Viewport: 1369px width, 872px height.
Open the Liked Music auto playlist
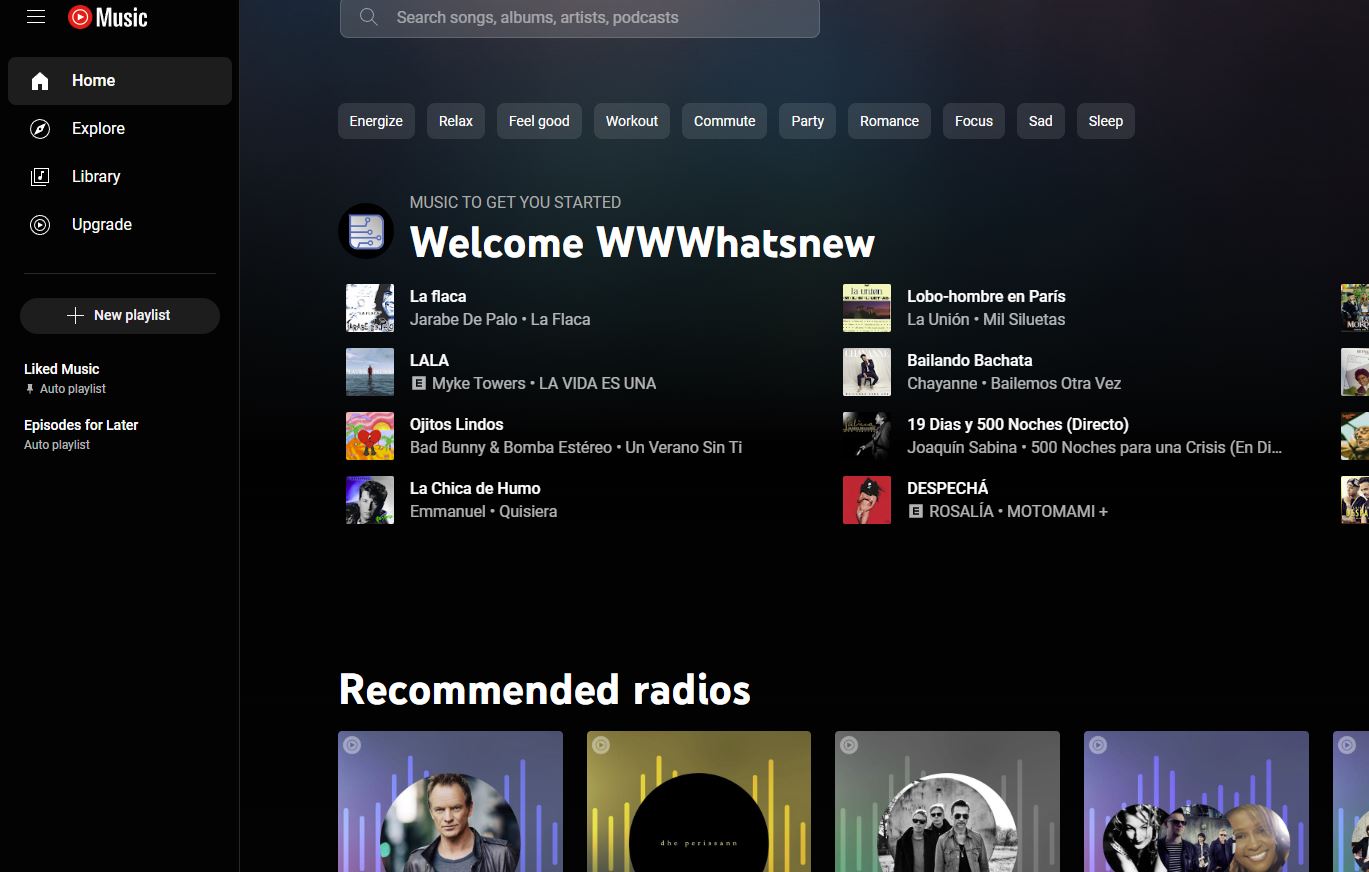120,378
